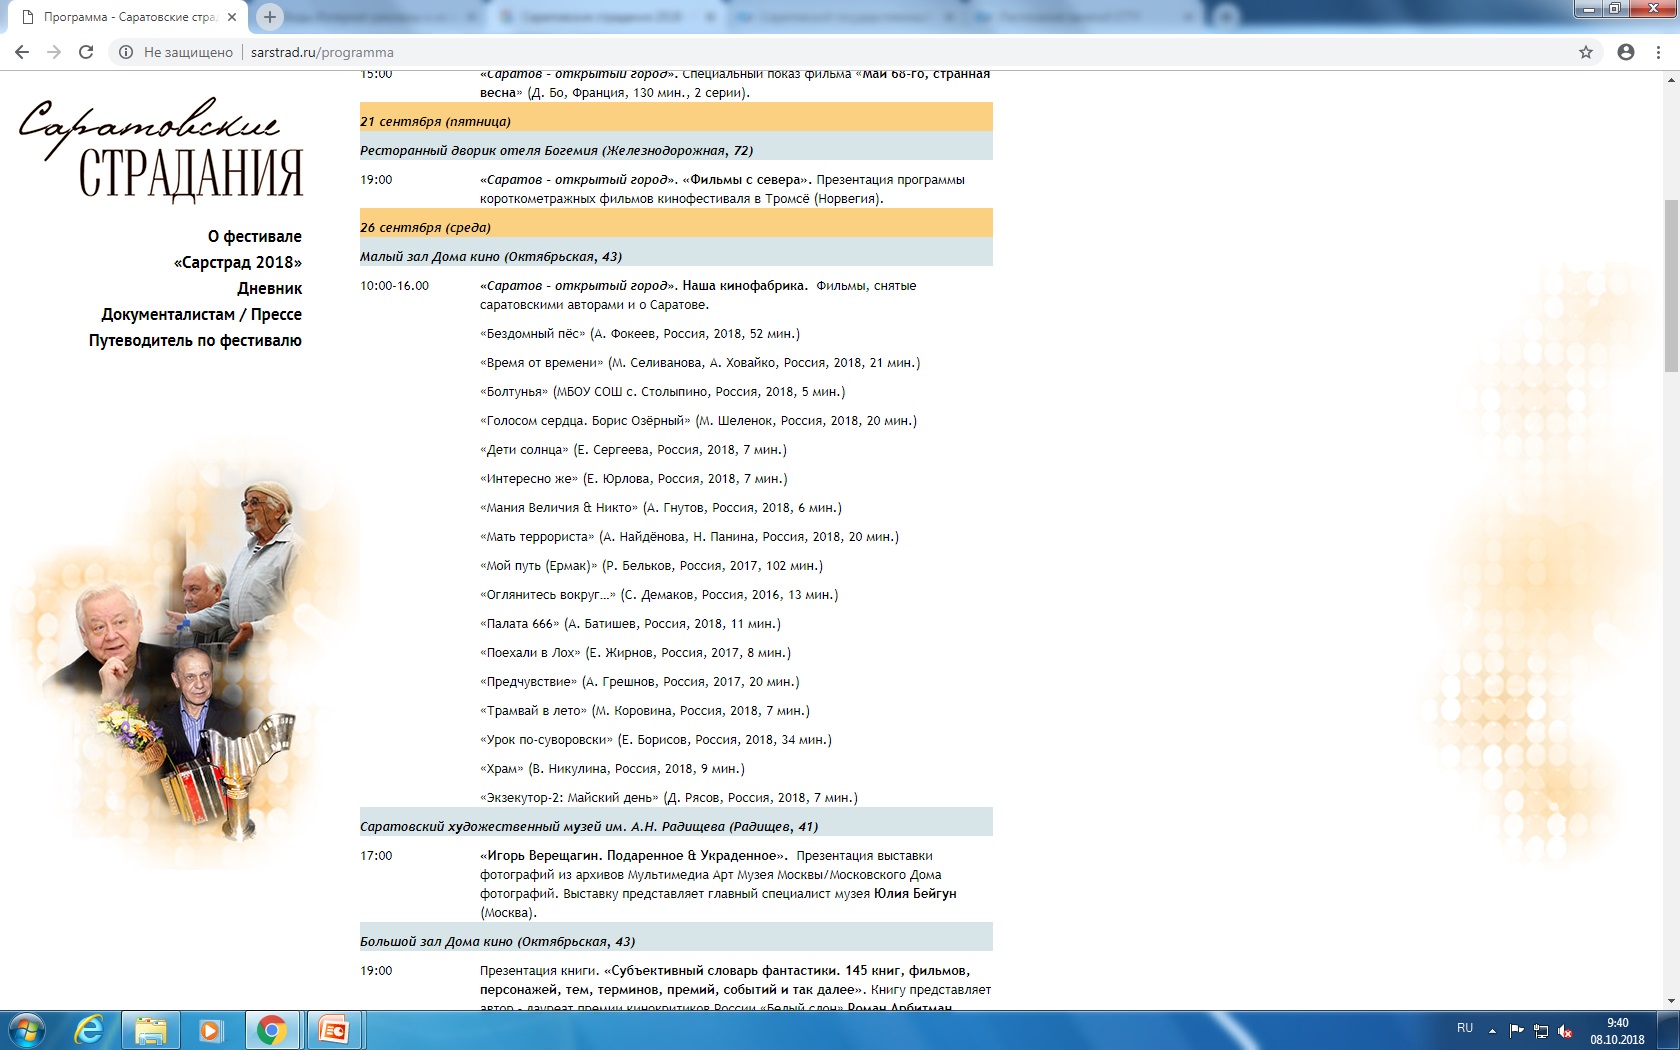Click the address bar URL sarstrad.ru/programma
Screen dimensions: 1680x1050
click(322, 52)
